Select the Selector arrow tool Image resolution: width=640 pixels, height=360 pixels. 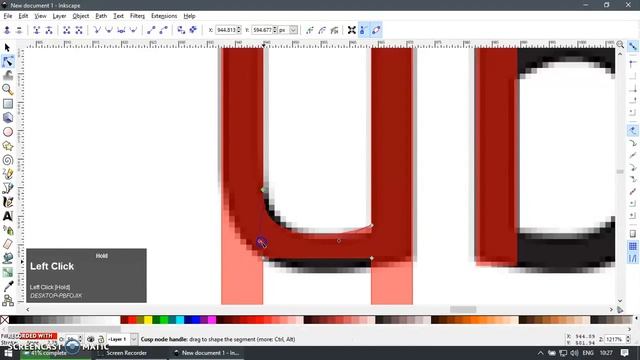pyautogui.click(x=7, y=48)
